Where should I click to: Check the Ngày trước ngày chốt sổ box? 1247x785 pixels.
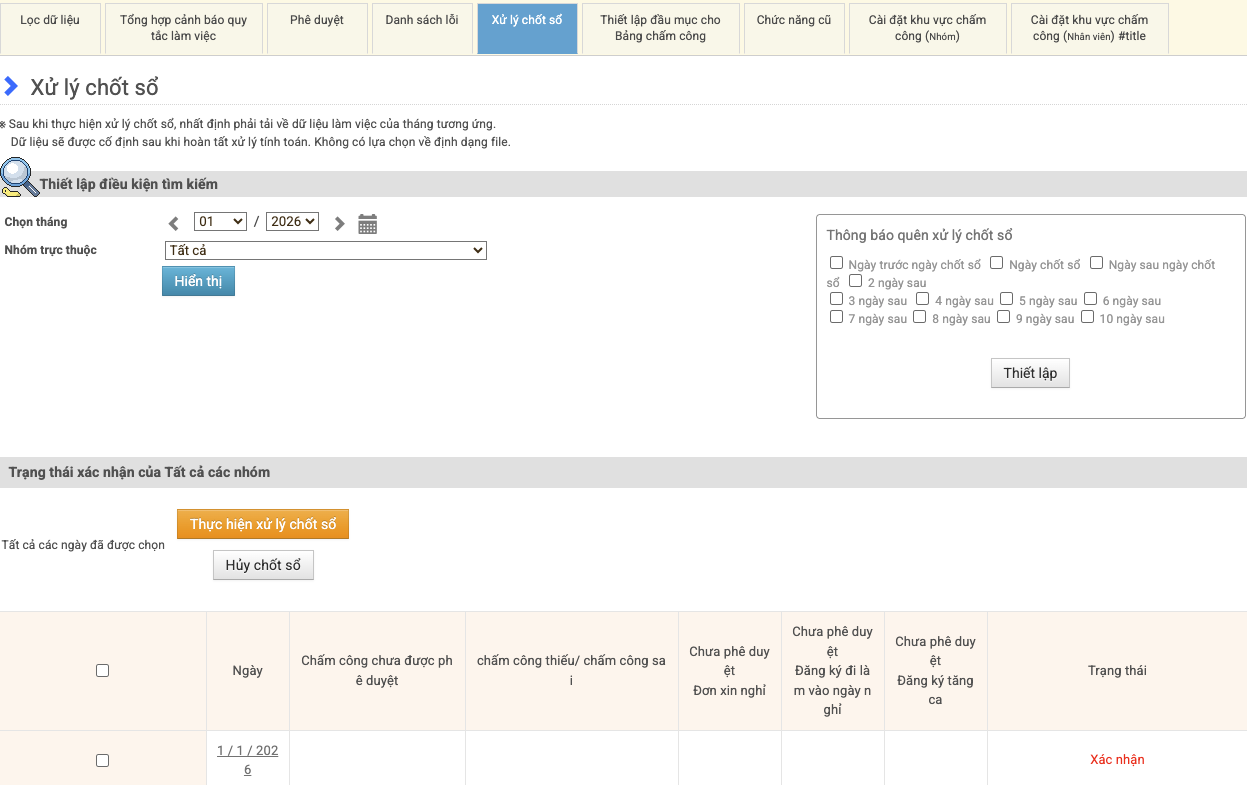coord(836,263)
